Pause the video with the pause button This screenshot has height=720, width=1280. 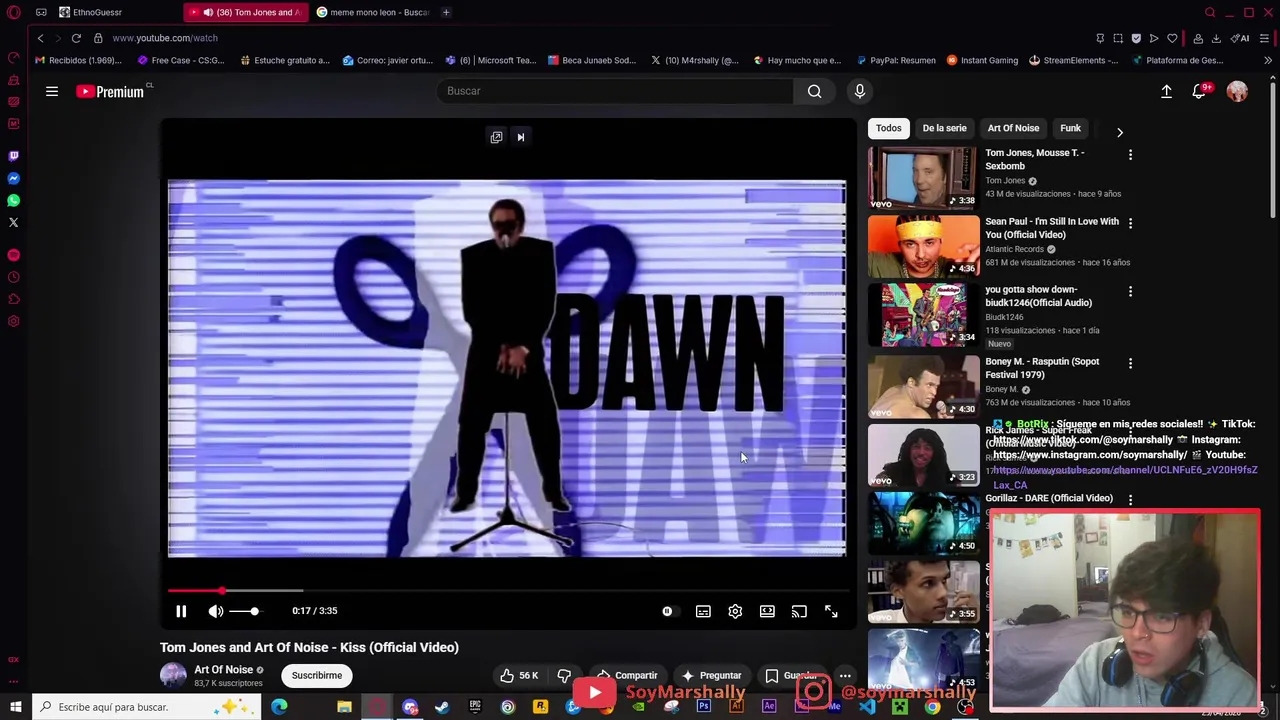[x=181, y=611]
